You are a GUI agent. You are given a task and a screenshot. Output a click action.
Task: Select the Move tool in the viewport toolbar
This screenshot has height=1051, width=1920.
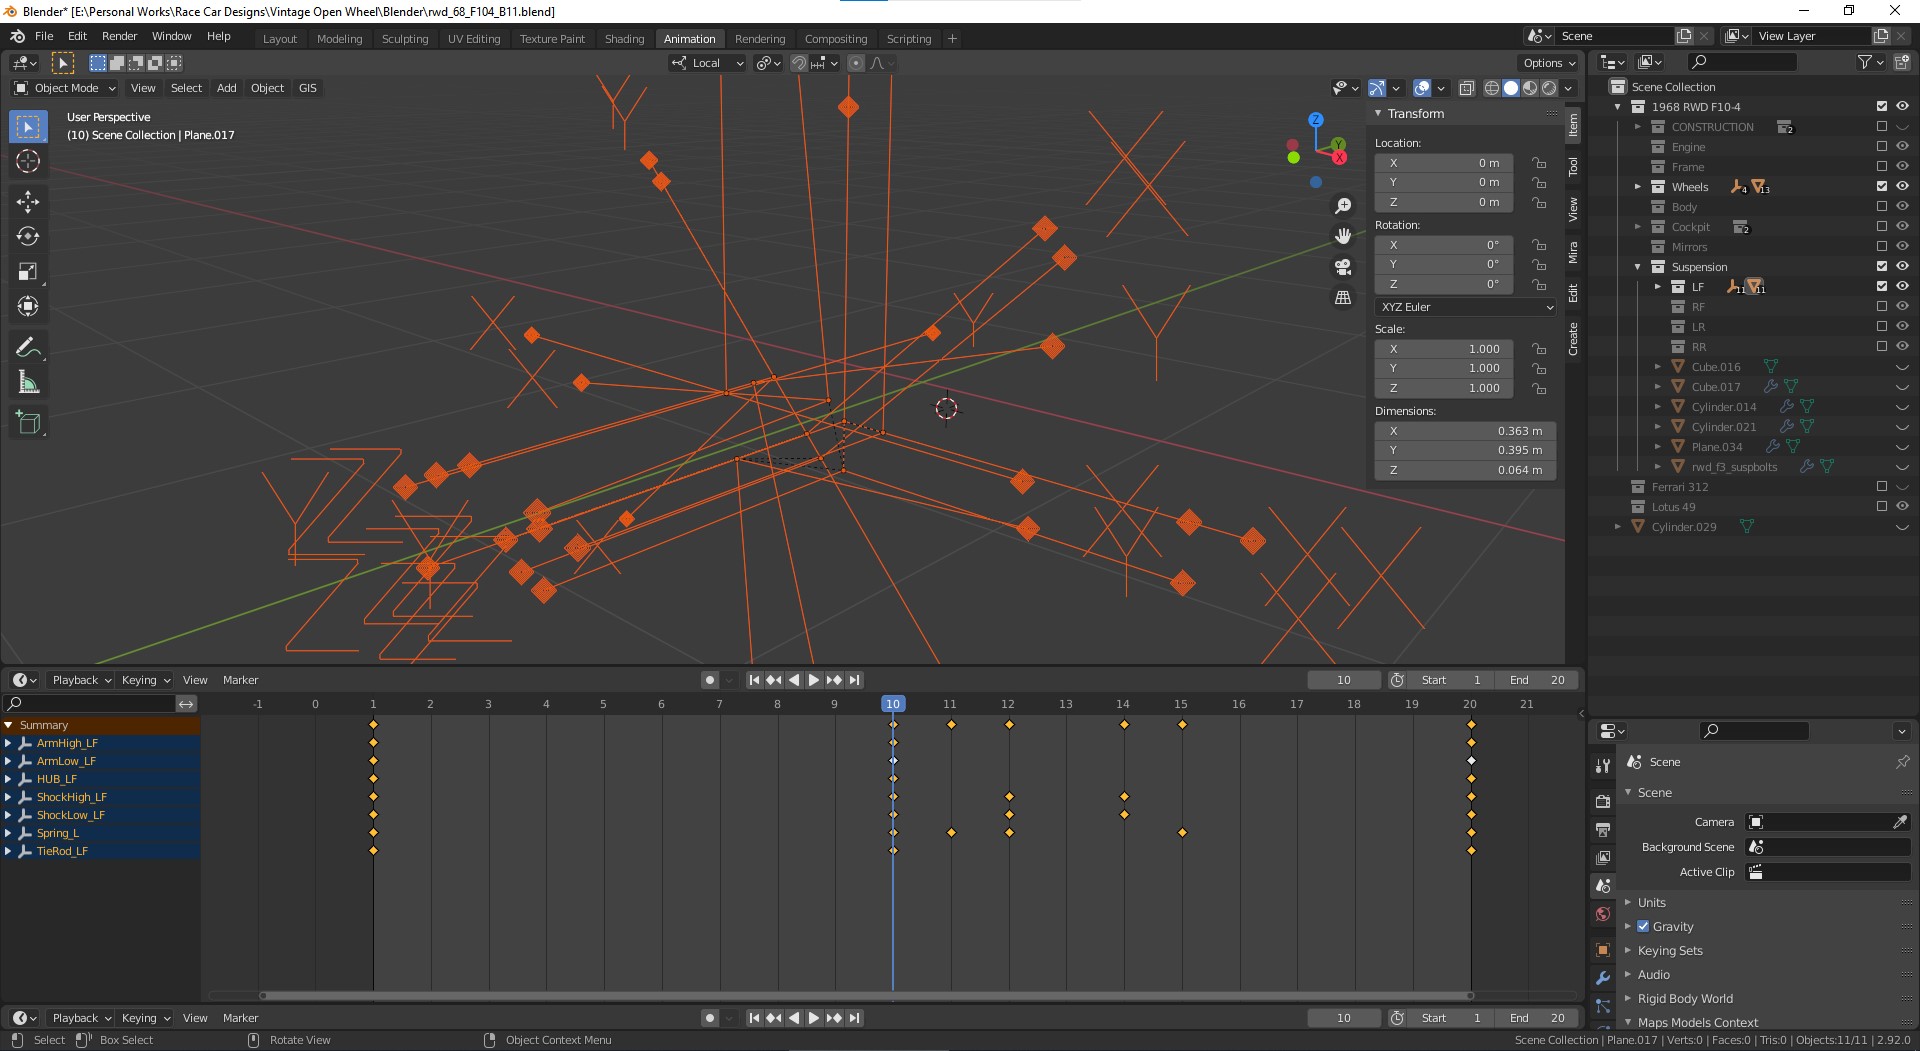click(28, 202)
